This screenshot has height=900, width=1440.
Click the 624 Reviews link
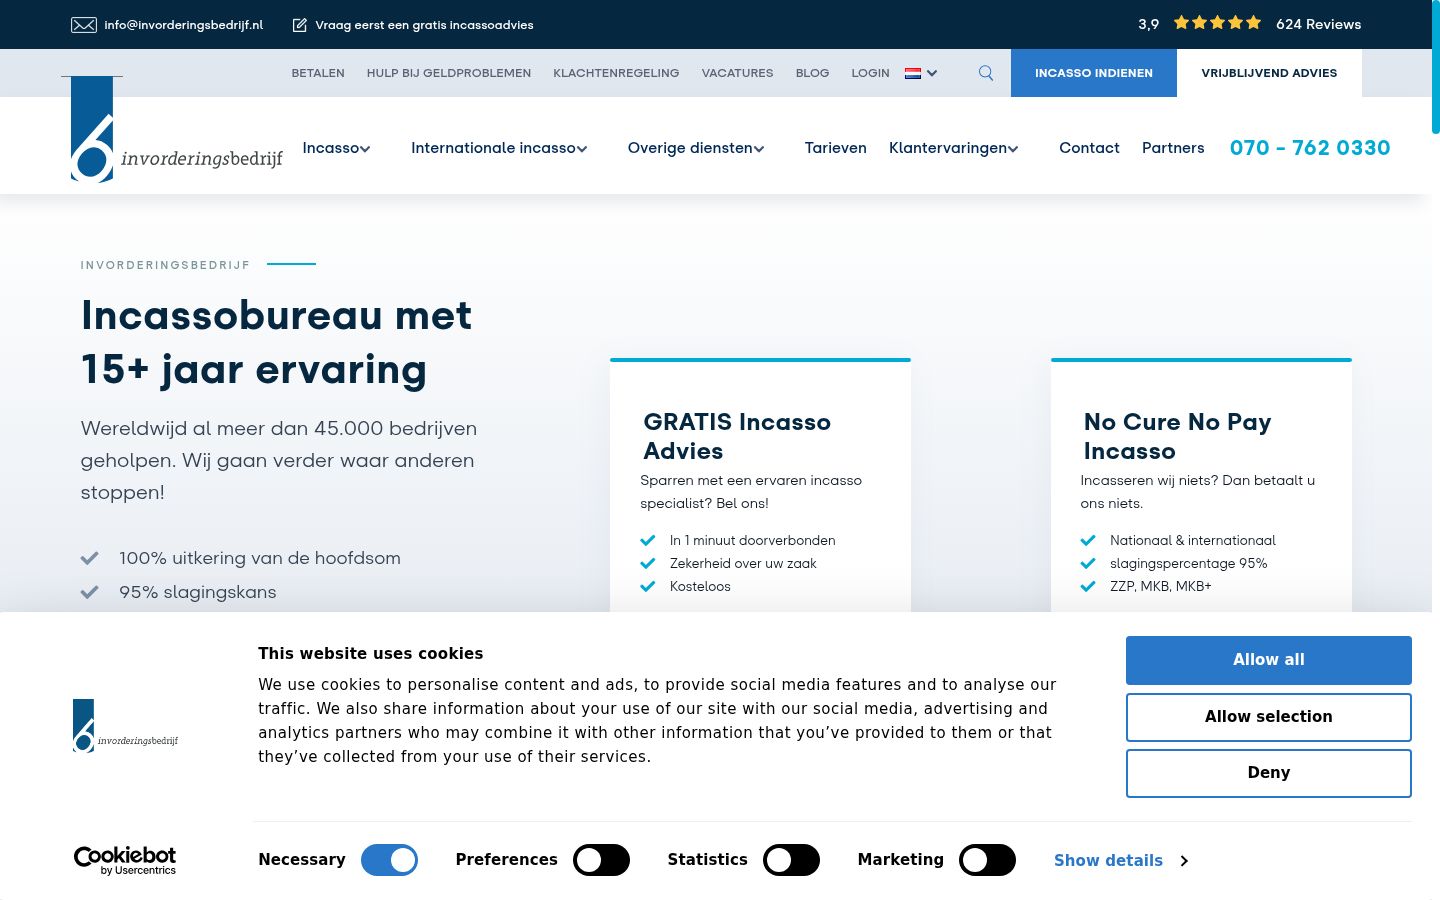pyautogui.click(x=1319, y=24)
